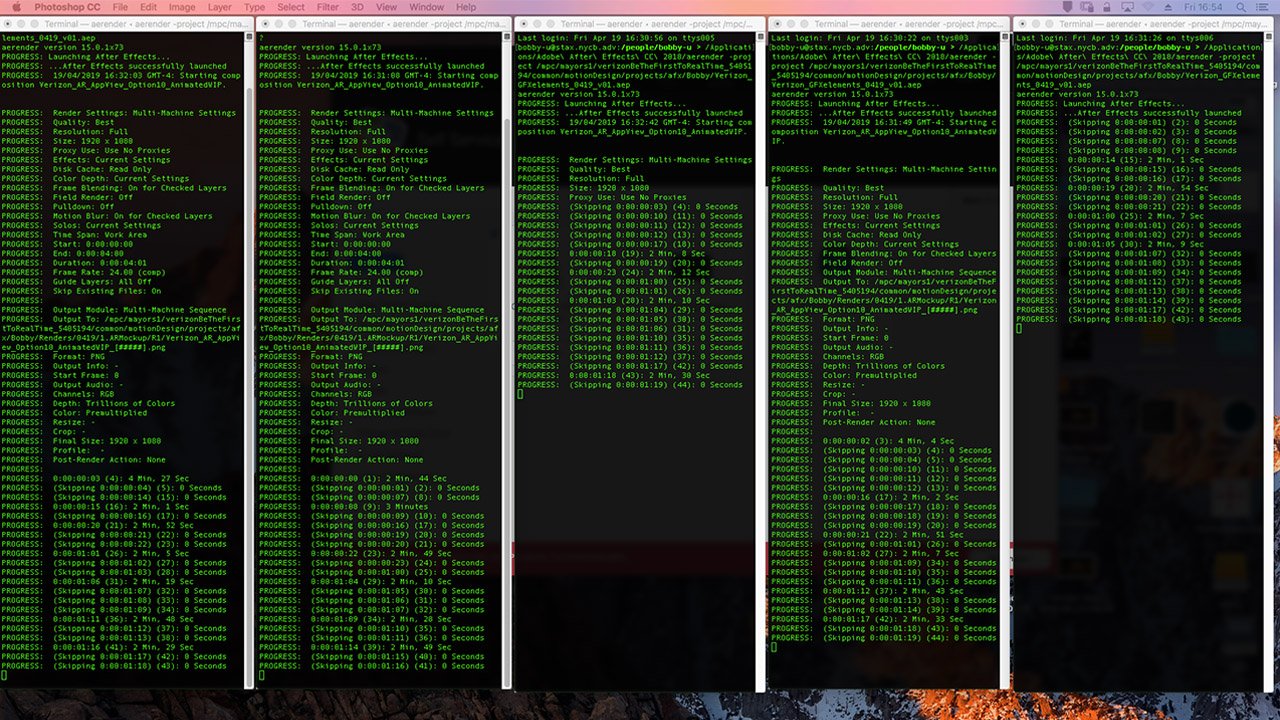This screenshot has height=720, width=1280.
Task: Open the Apple menu
Action: [18, 7]
